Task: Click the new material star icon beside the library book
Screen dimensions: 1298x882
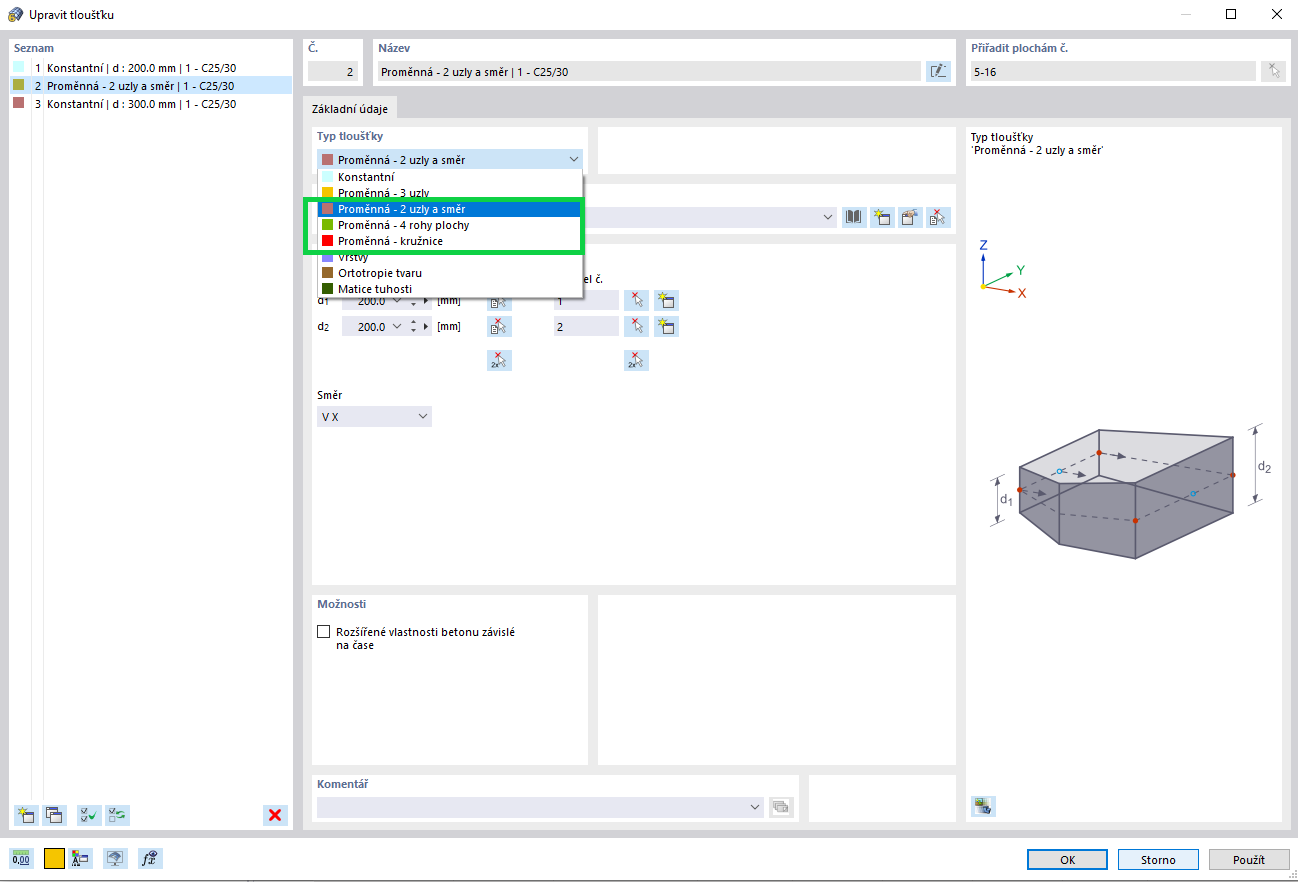Action: click(x=882, y=217)
